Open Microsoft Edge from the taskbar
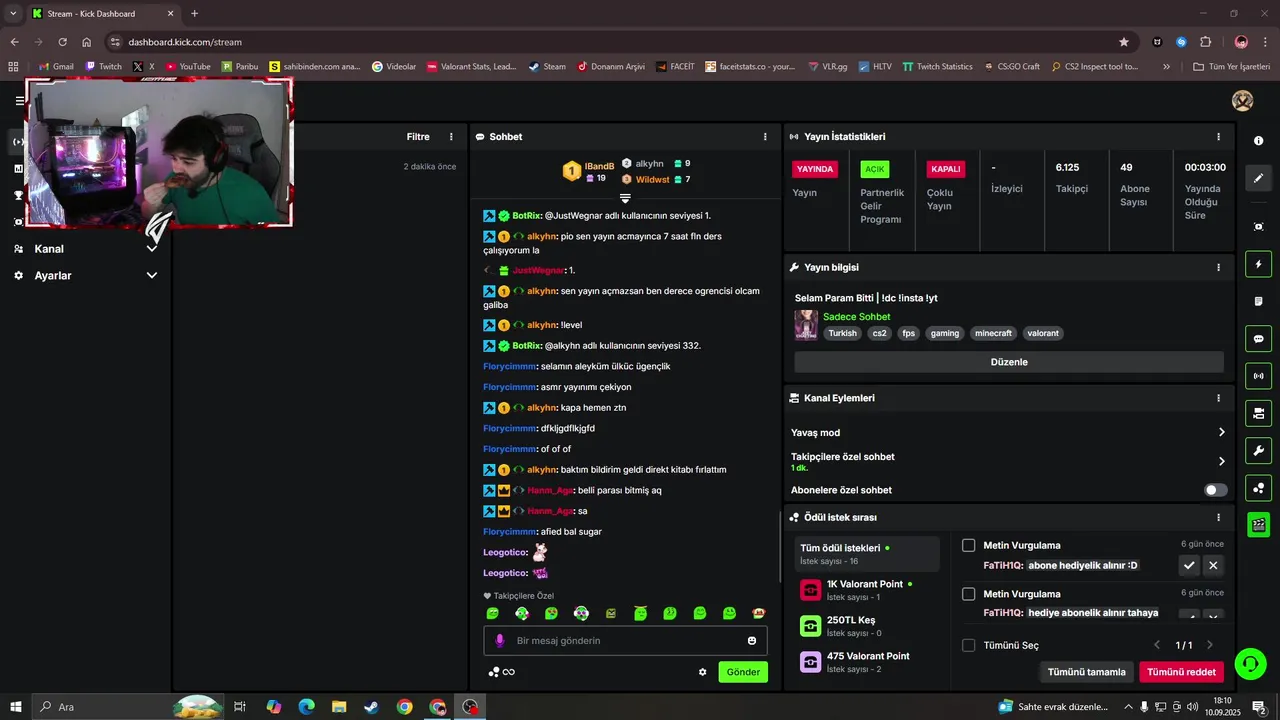Viewport: 1280px width, 720px height. pos(306,707)
